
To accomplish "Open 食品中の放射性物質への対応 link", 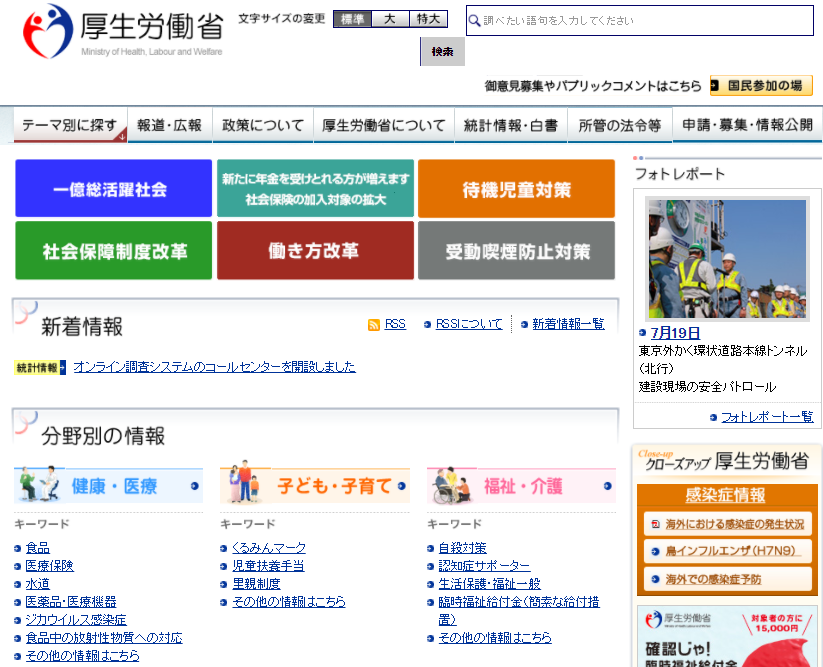I will coord(104,638).
